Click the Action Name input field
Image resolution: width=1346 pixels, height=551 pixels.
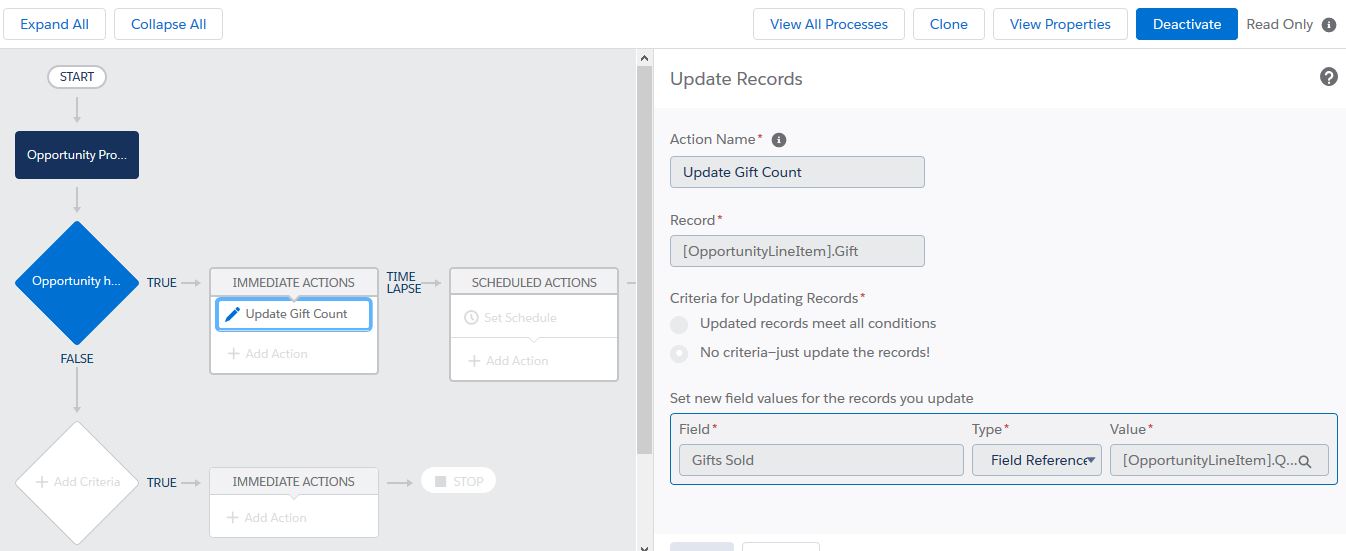pos(797,172)
